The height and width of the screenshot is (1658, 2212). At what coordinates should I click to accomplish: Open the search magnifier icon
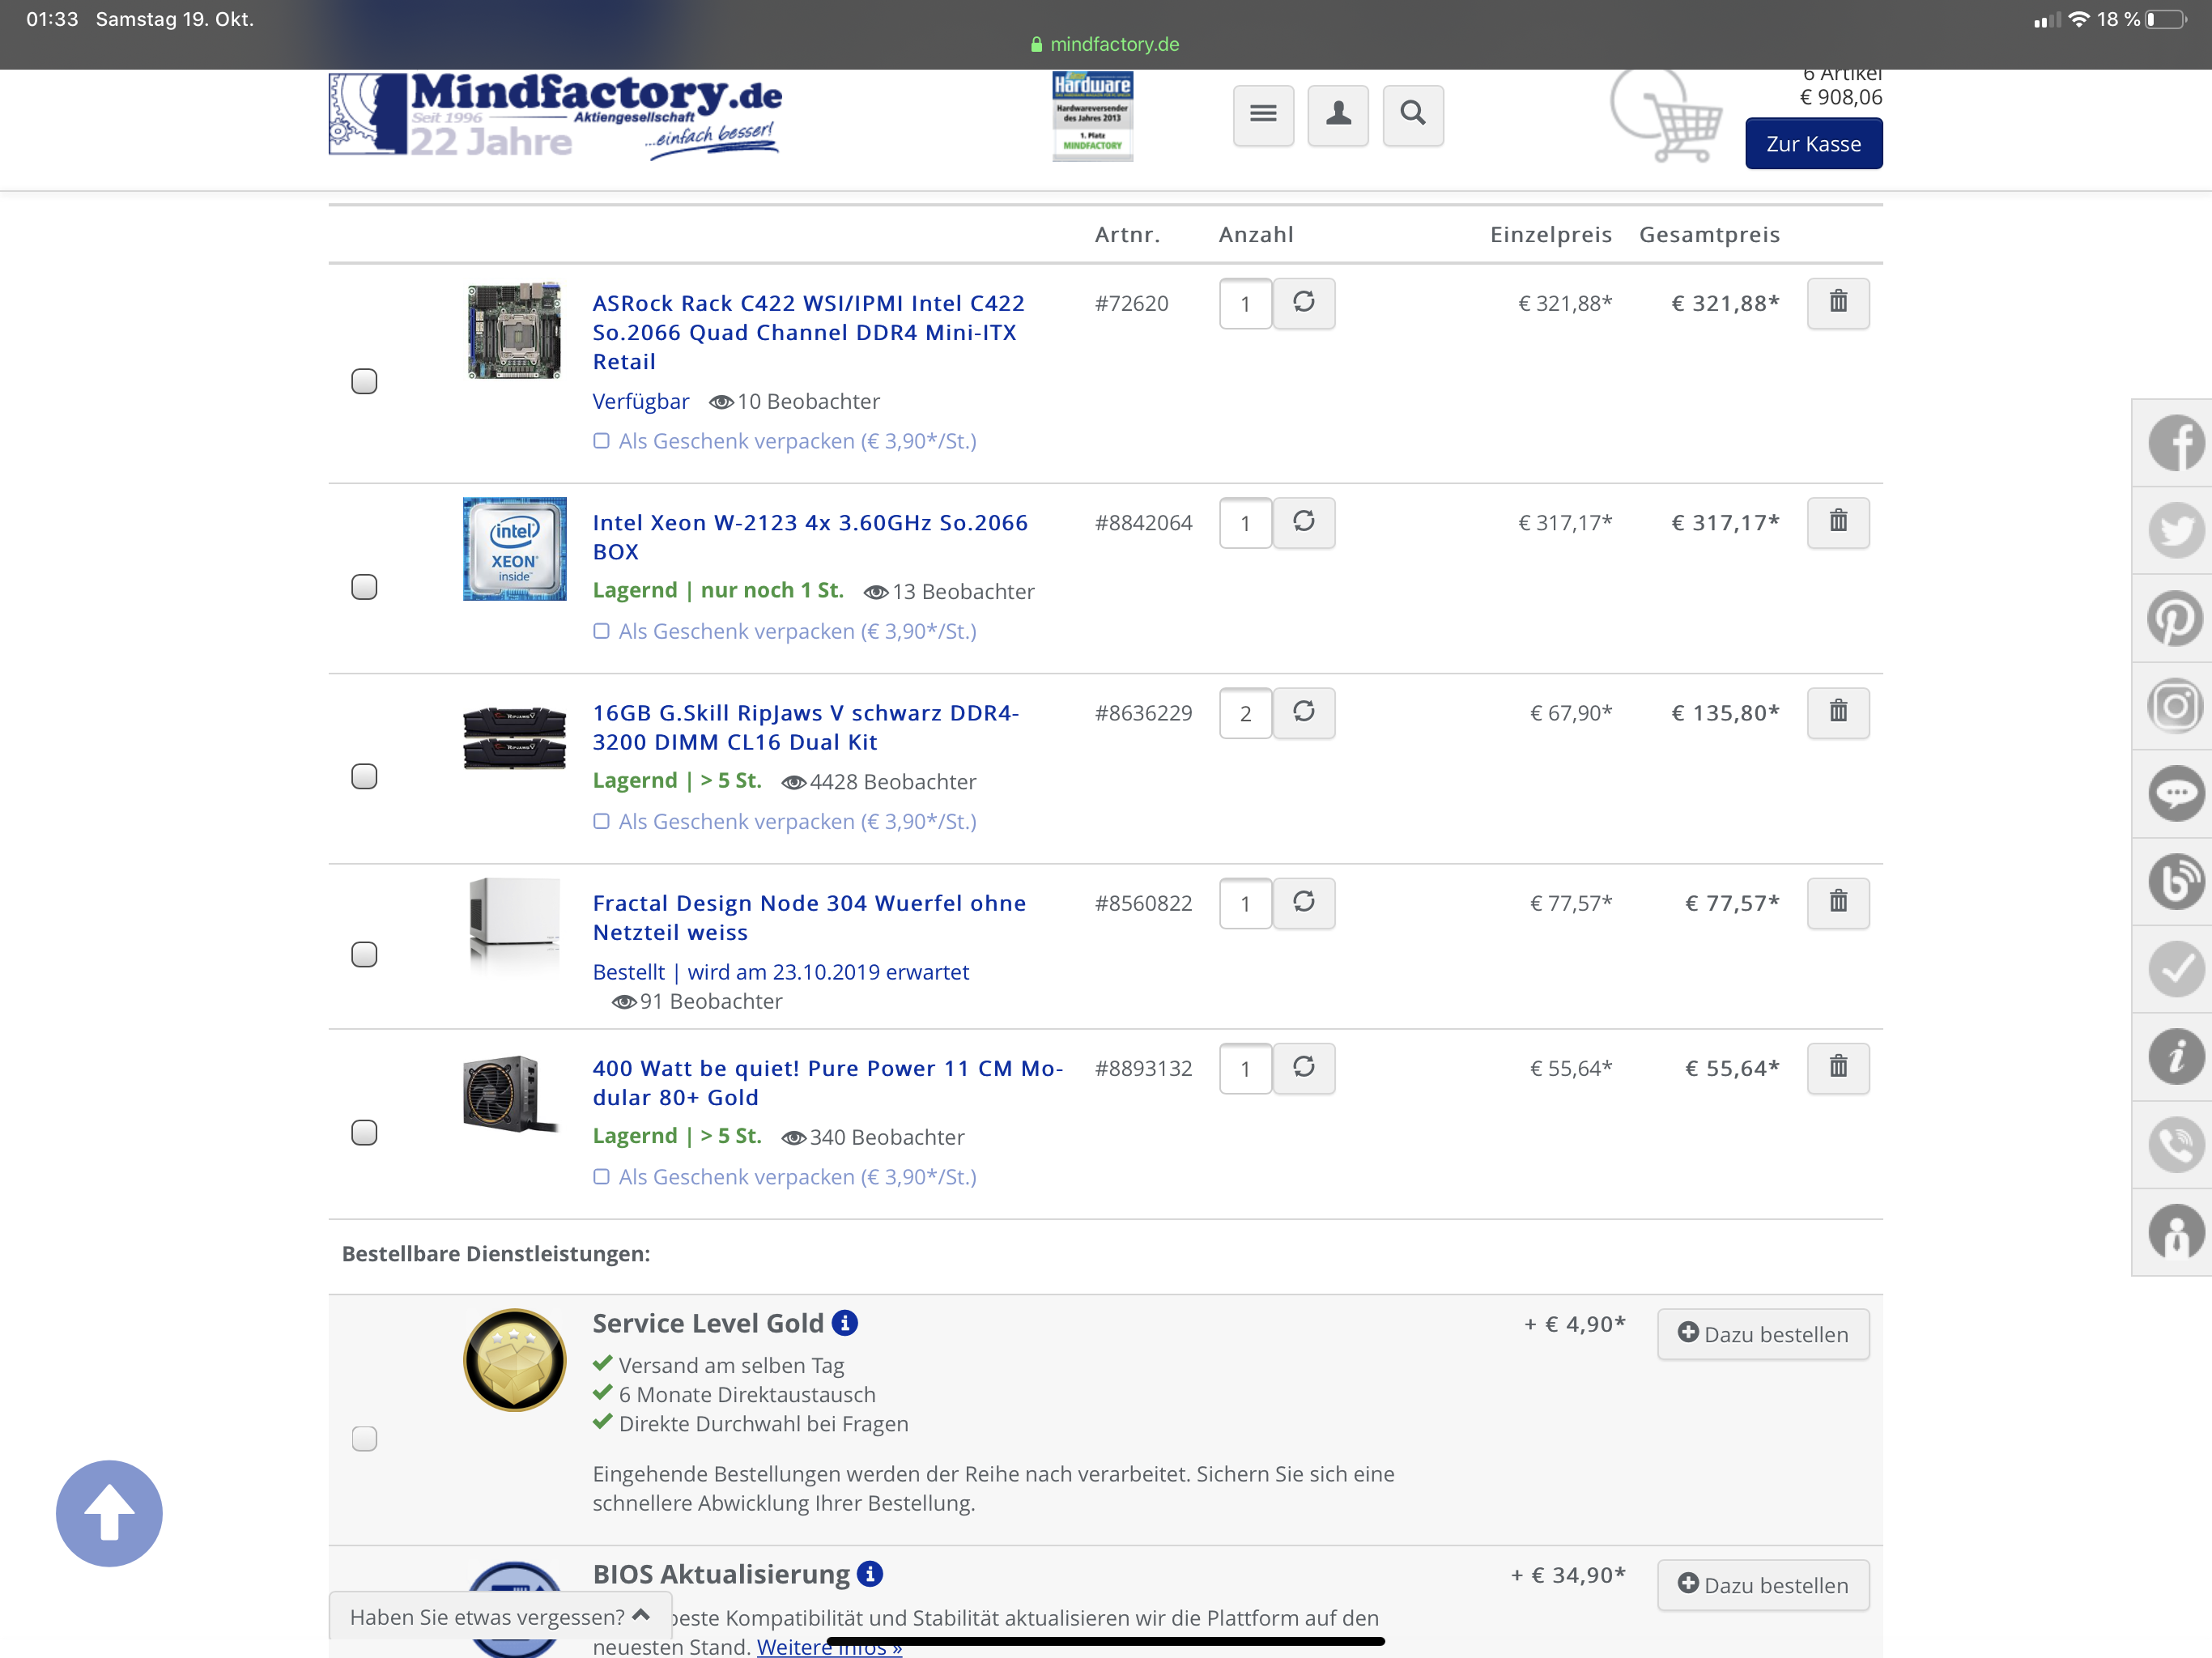pyautogui.click(x=1412, y=114)
